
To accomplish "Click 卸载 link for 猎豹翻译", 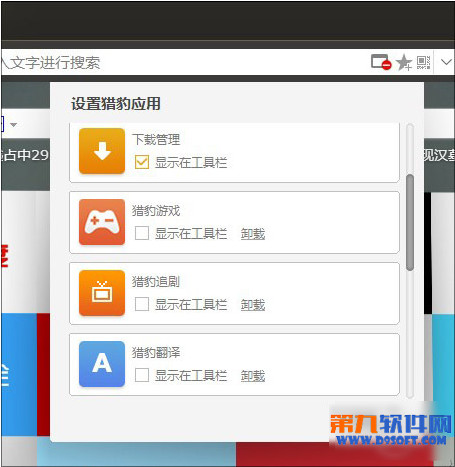I will tap(253, 376).
